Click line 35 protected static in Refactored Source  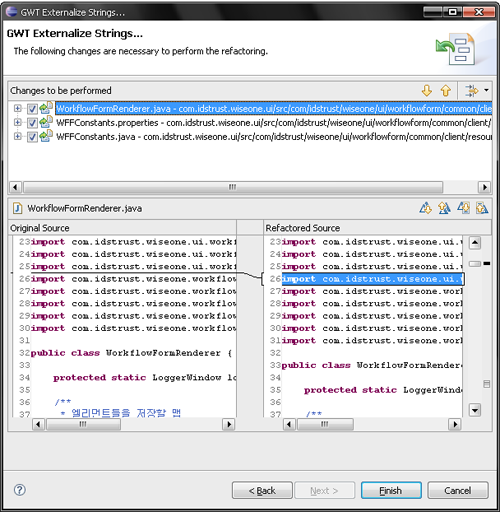(383, 390)
